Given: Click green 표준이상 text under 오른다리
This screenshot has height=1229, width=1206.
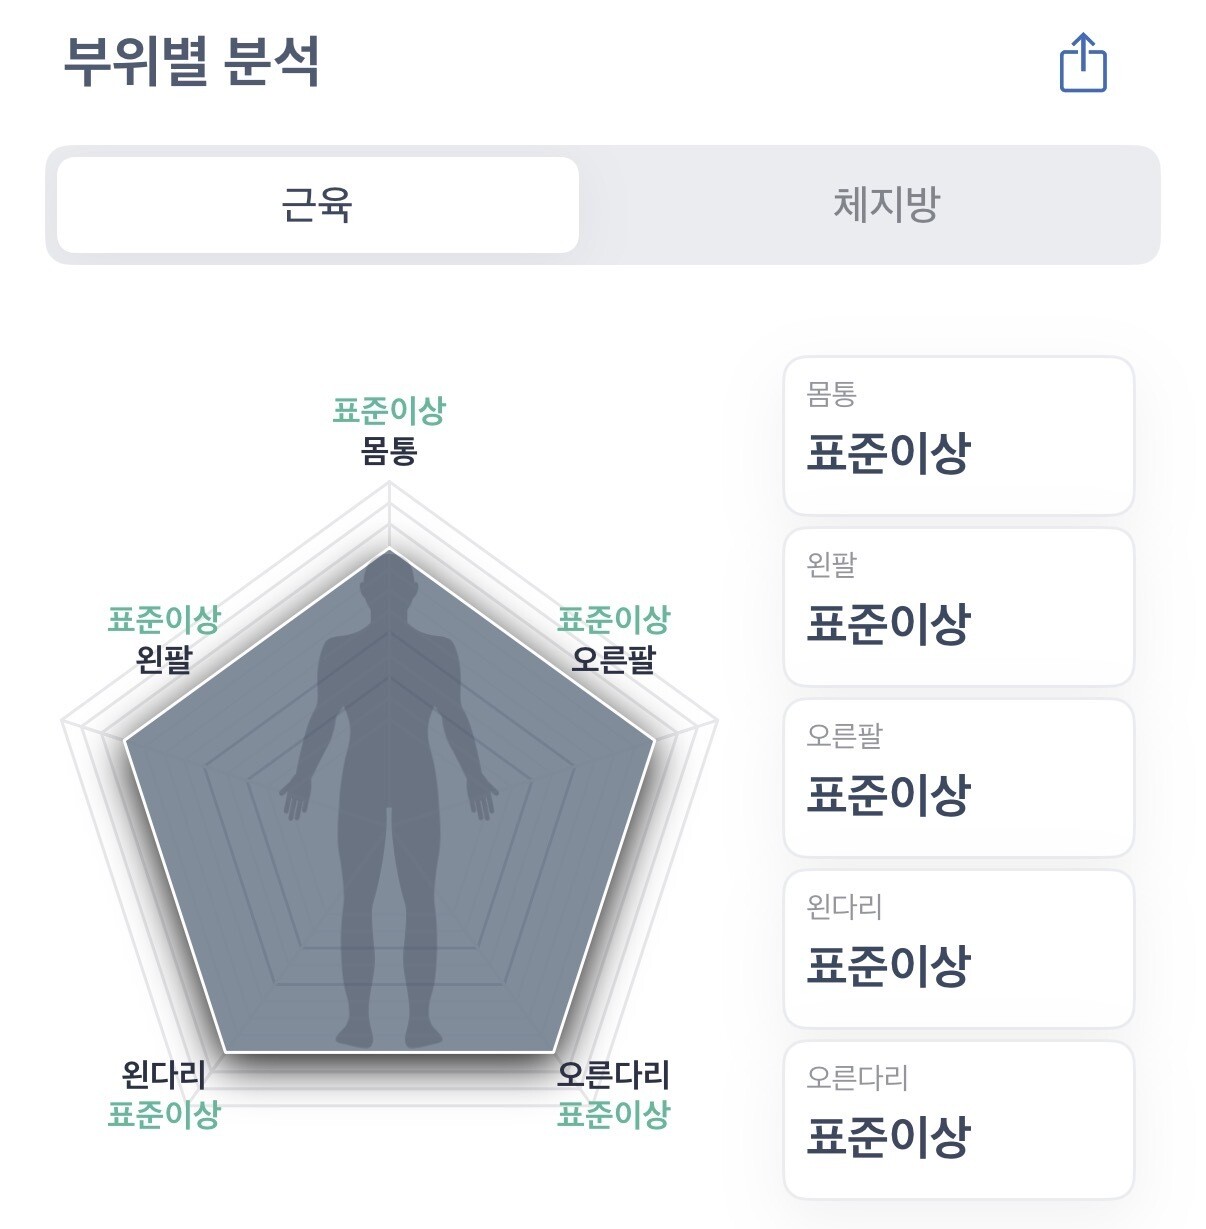Looking at the screenshot, I should [x=613, y=1114].
